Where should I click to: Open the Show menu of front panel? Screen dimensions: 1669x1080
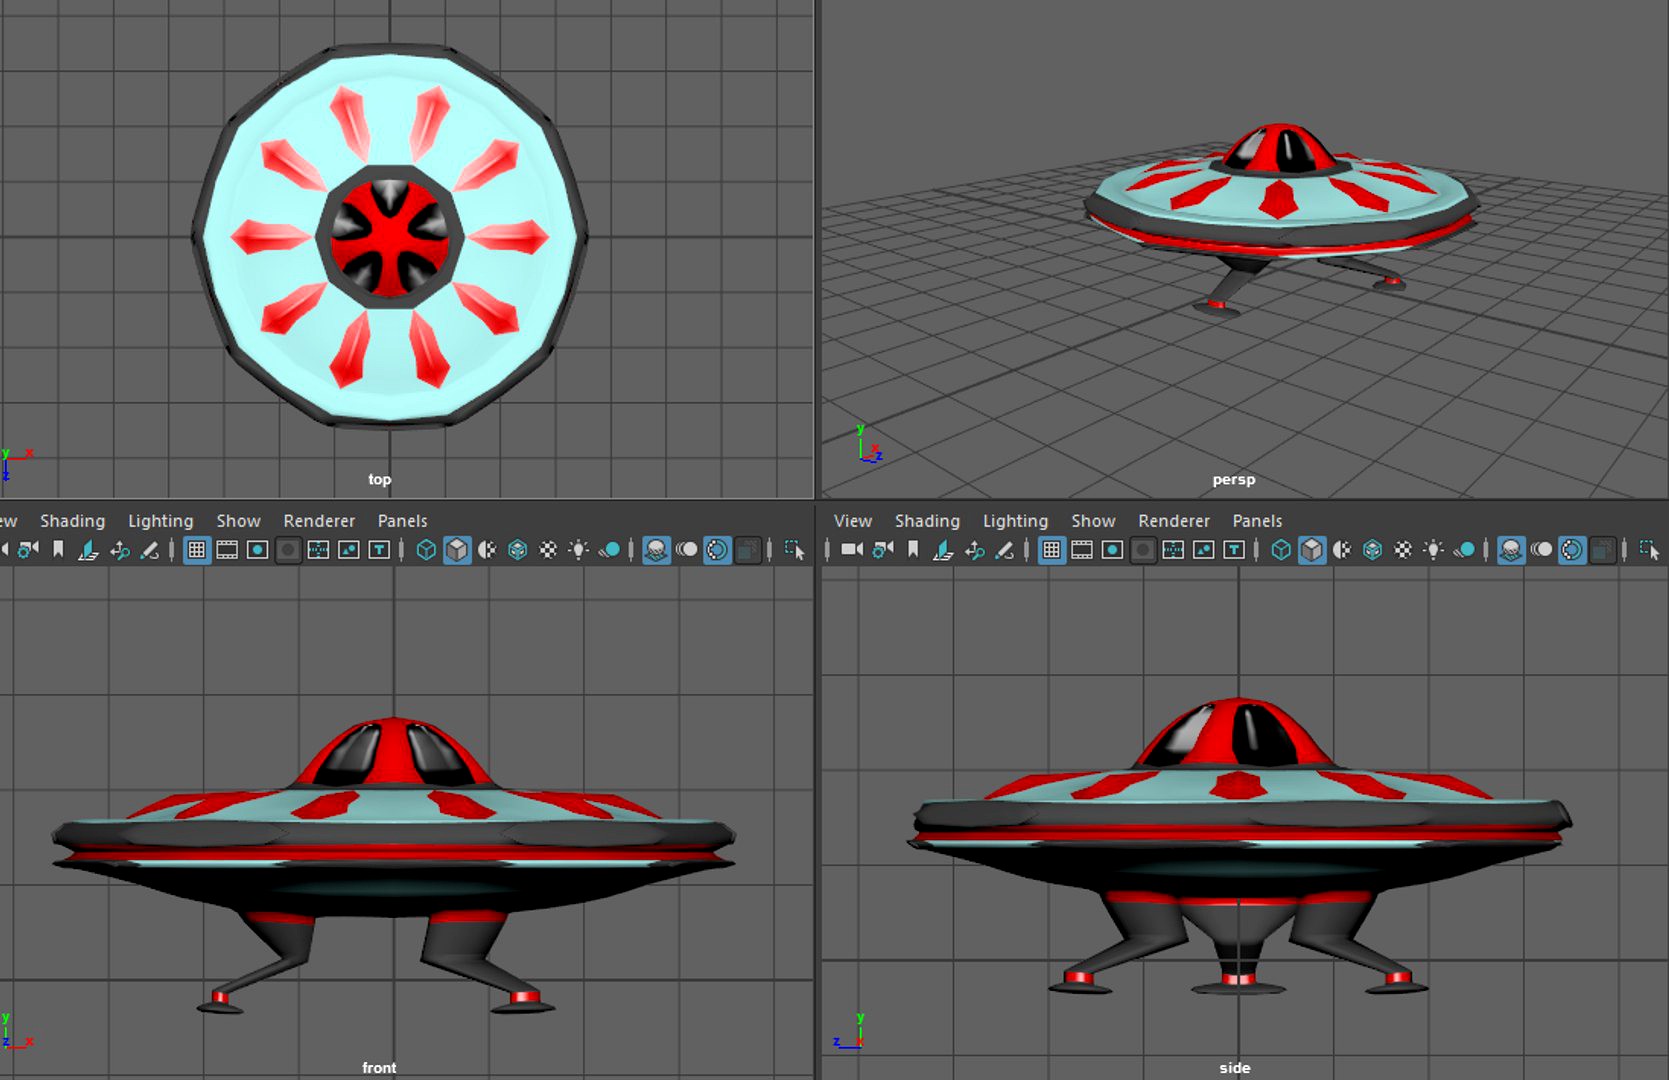tap(238, 521)
